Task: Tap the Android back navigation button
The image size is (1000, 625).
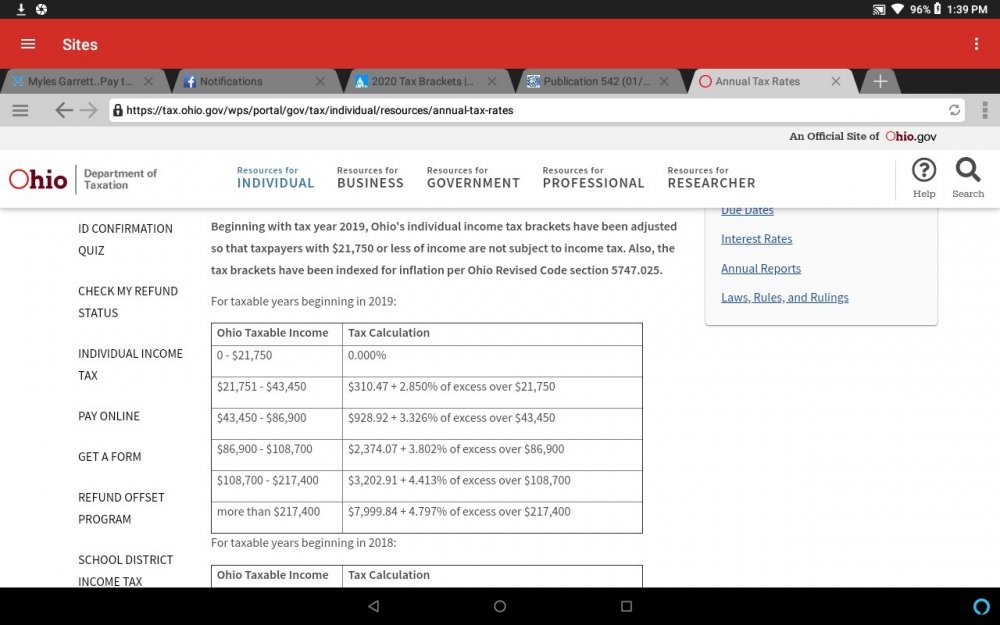Action: tap(374, 606)
